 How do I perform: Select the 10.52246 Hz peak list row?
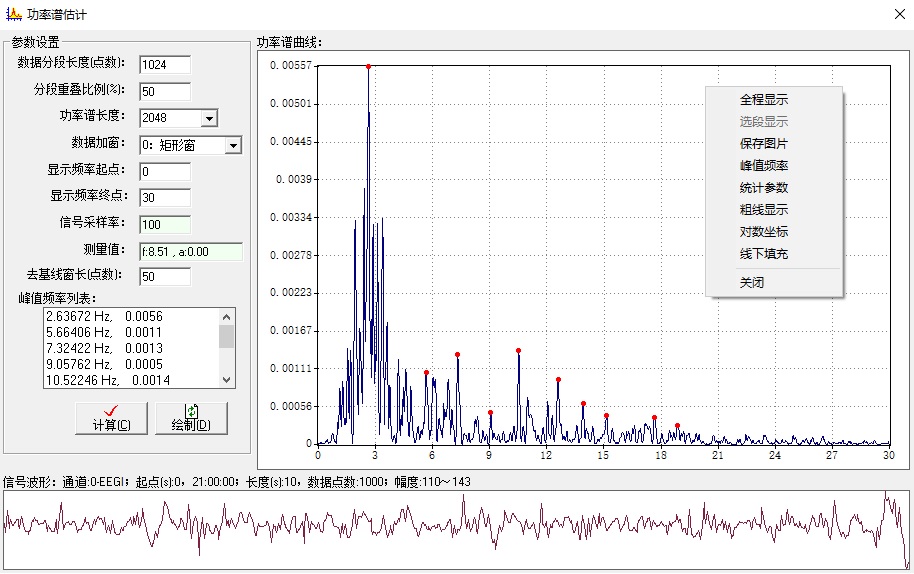pyautogui.click(x=131, y=380)
